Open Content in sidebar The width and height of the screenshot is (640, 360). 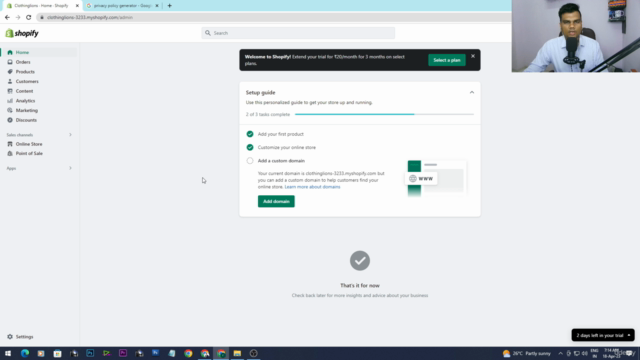pyautogui.click(x=24, y=91)
